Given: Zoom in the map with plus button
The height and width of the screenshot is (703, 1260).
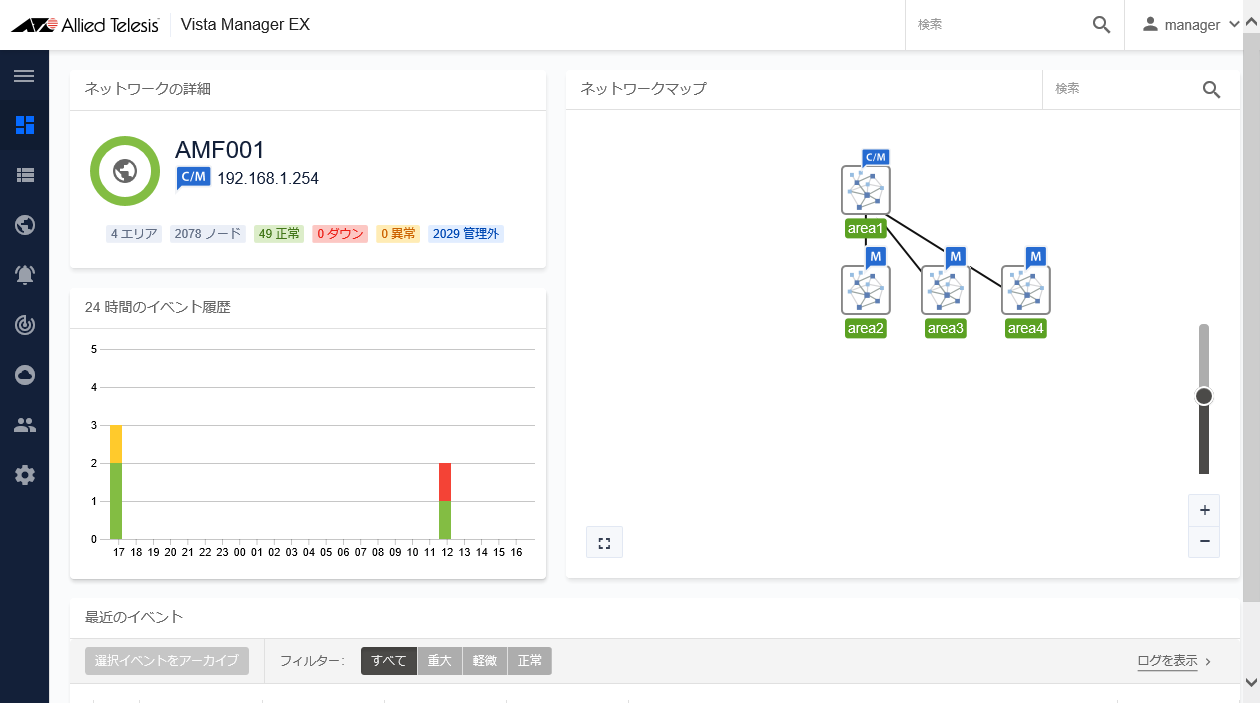Looking at the screenshot, I should click(1204, 510).
